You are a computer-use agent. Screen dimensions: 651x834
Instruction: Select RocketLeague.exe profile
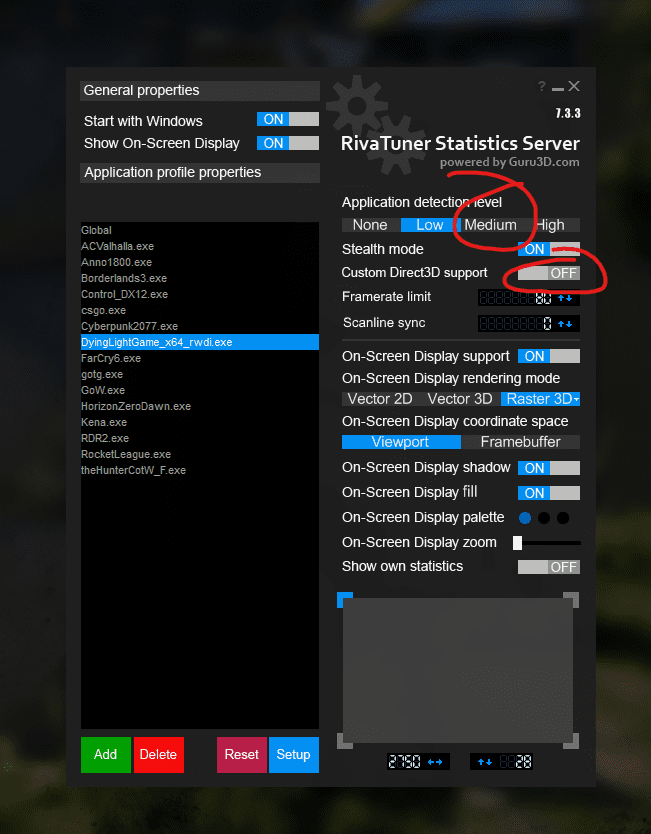point(200,454)
